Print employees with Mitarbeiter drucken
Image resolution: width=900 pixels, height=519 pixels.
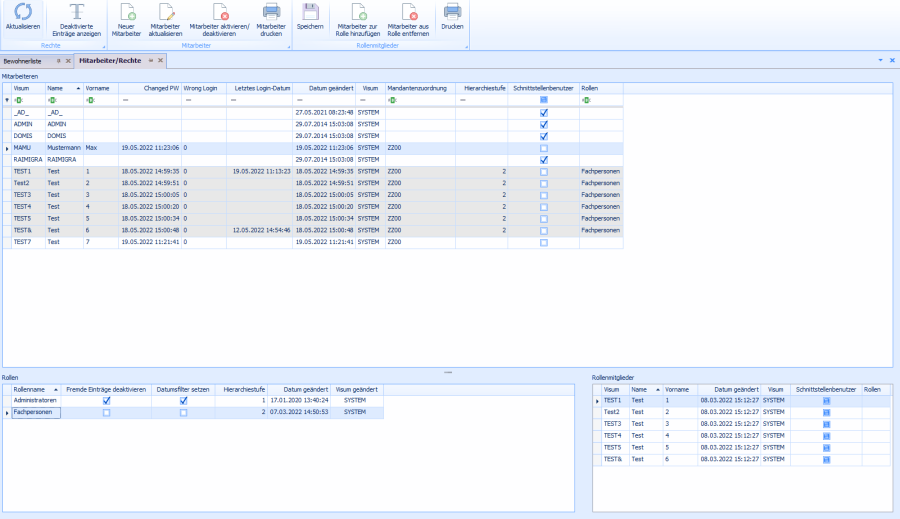coord(271,12)
